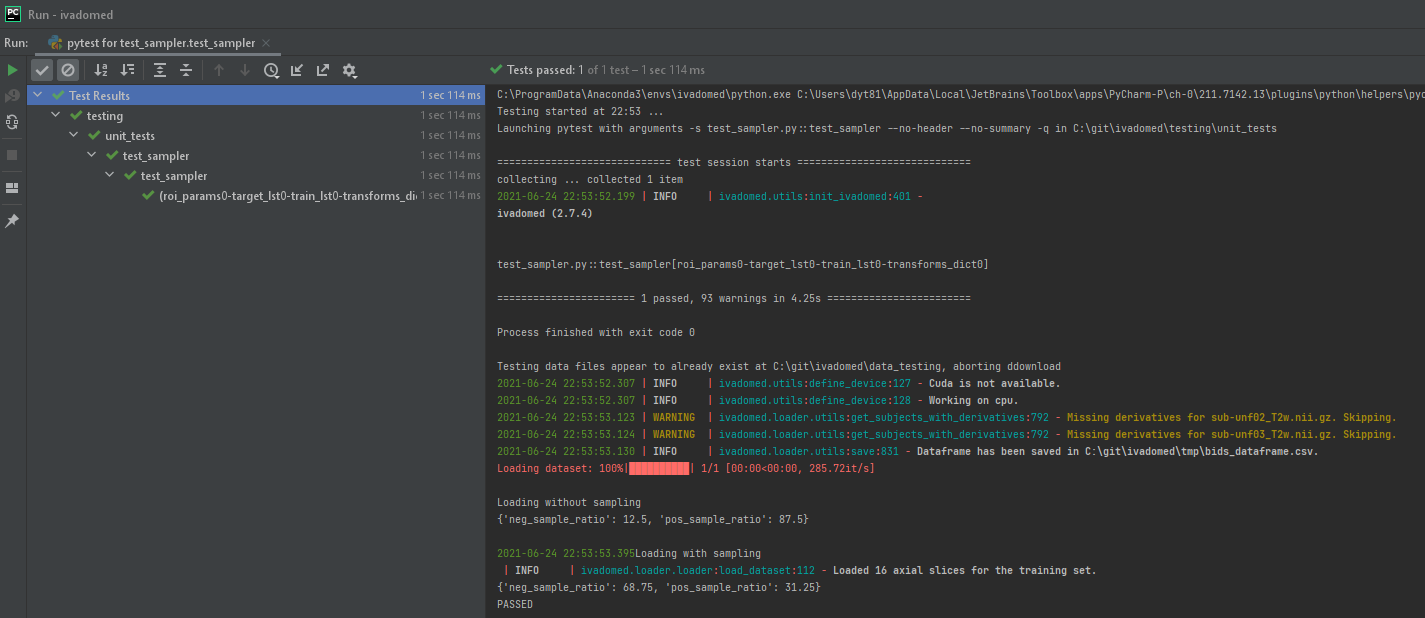
Task: Export test results icon
Action: (323, 70)
